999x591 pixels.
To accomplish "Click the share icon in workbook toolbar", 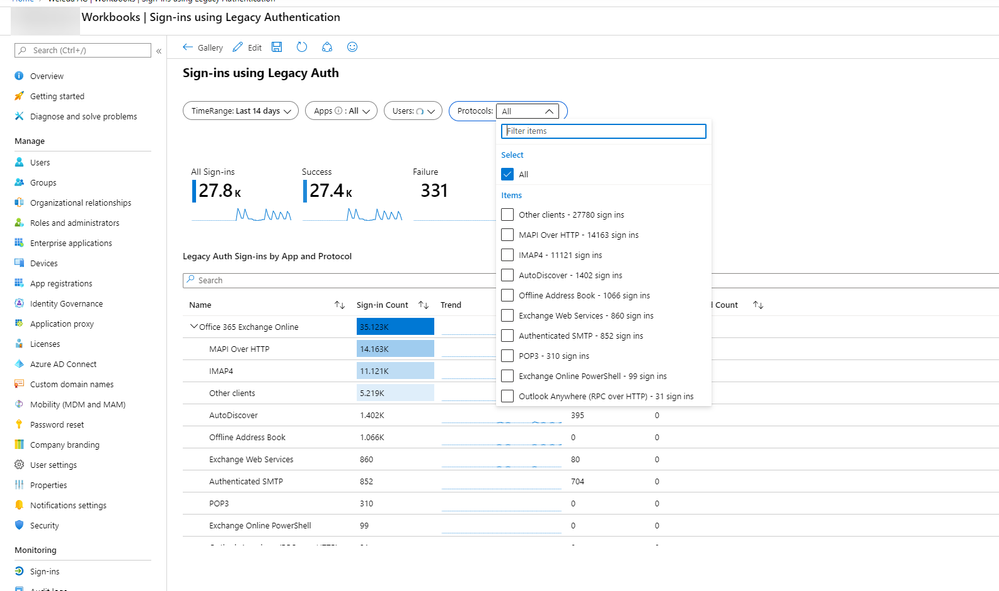I will (327, 47).
